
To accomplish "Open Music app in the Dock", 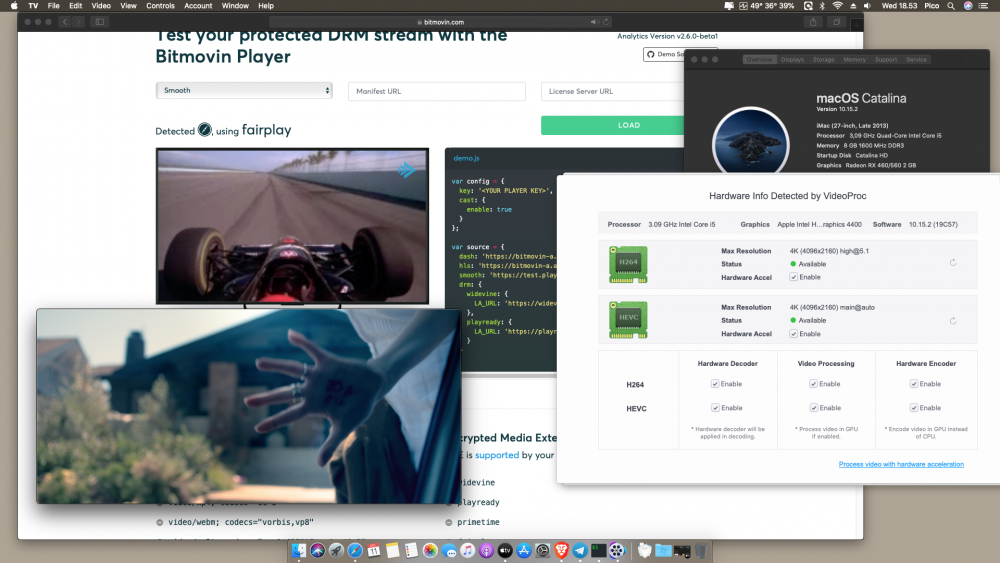I will pos(467,550).
